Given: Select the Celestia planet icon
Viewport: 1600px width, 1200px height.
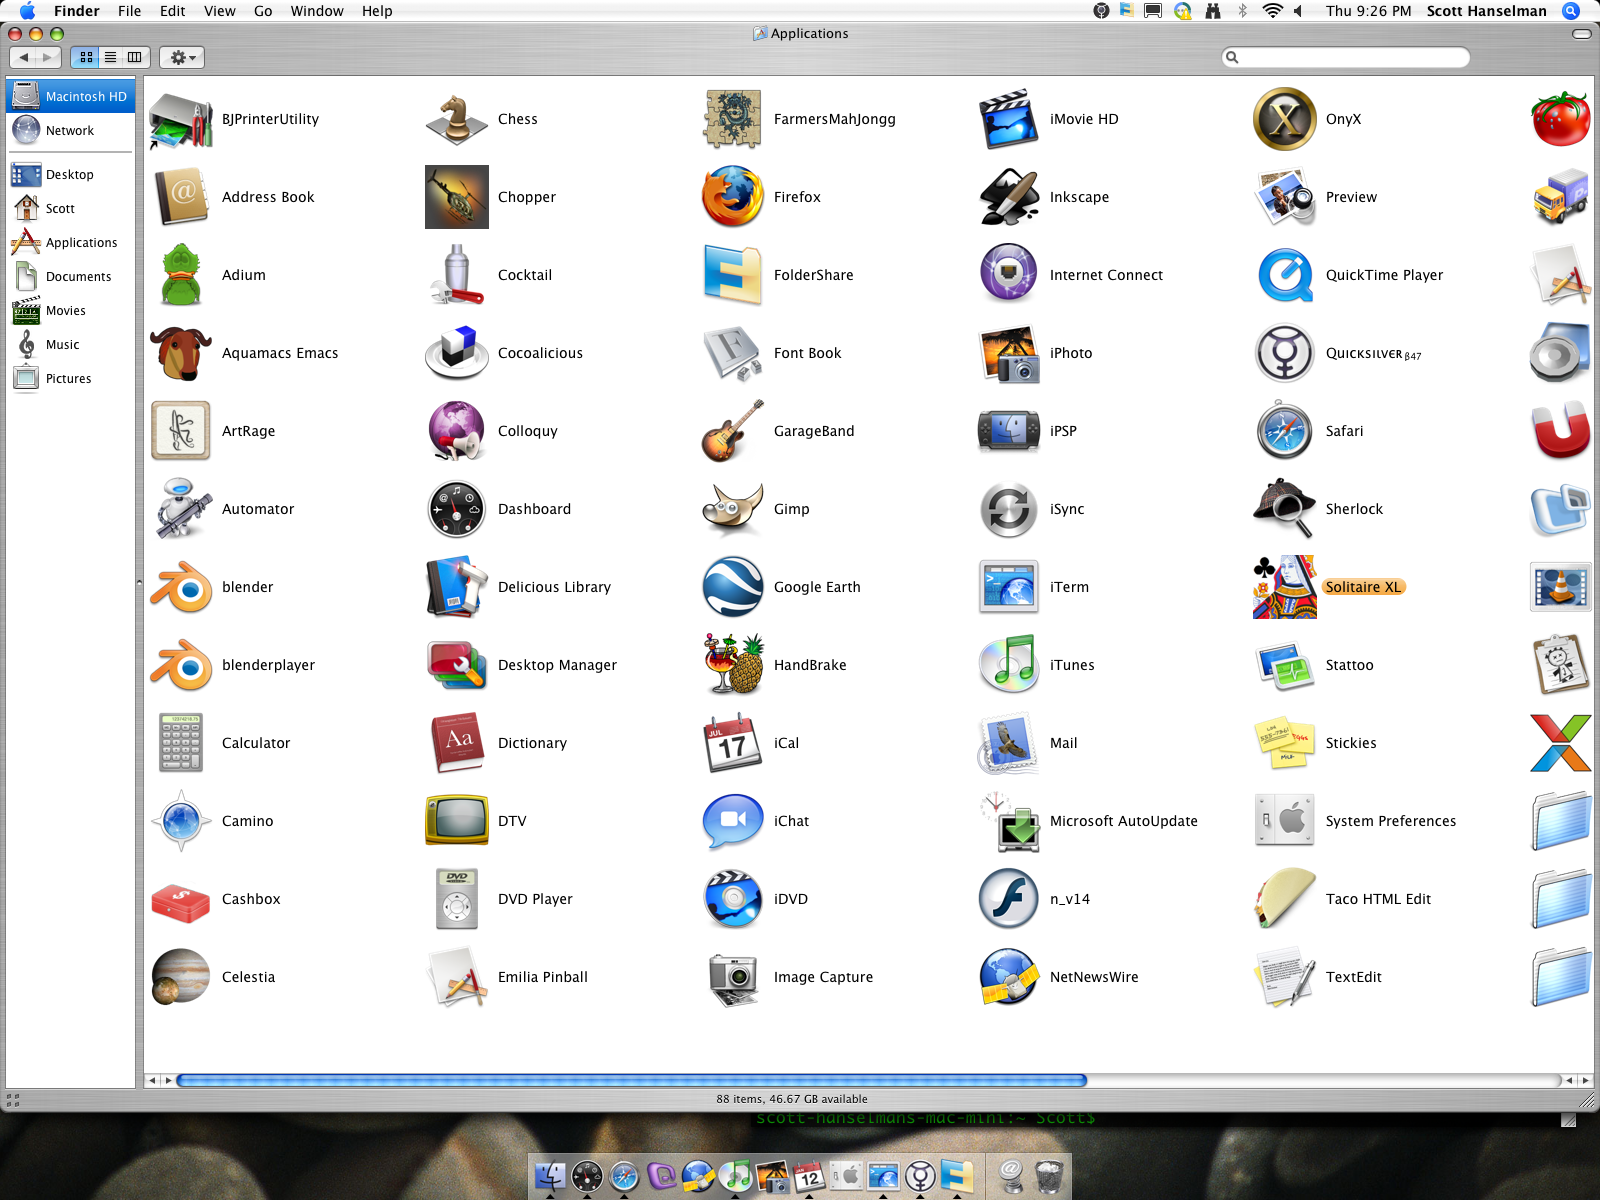Looking at the screenshot, I should tap(181, 977).
